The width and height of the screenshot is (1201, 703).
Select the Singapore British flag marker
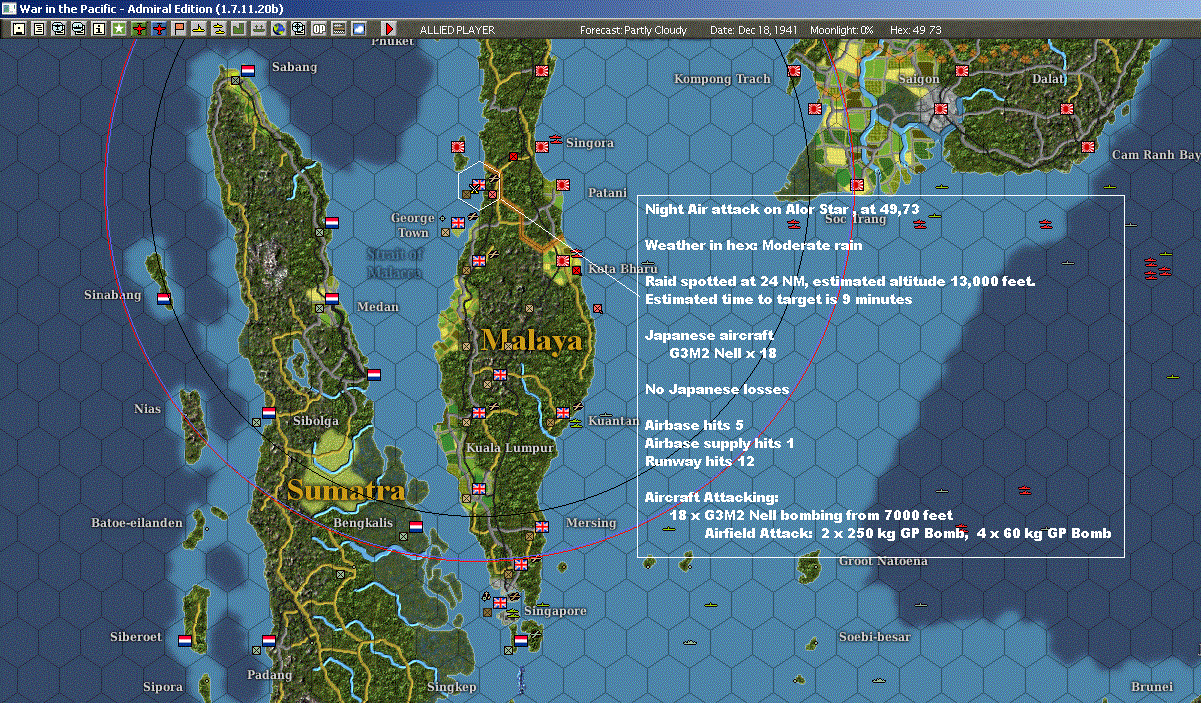(x=500, y=602)
